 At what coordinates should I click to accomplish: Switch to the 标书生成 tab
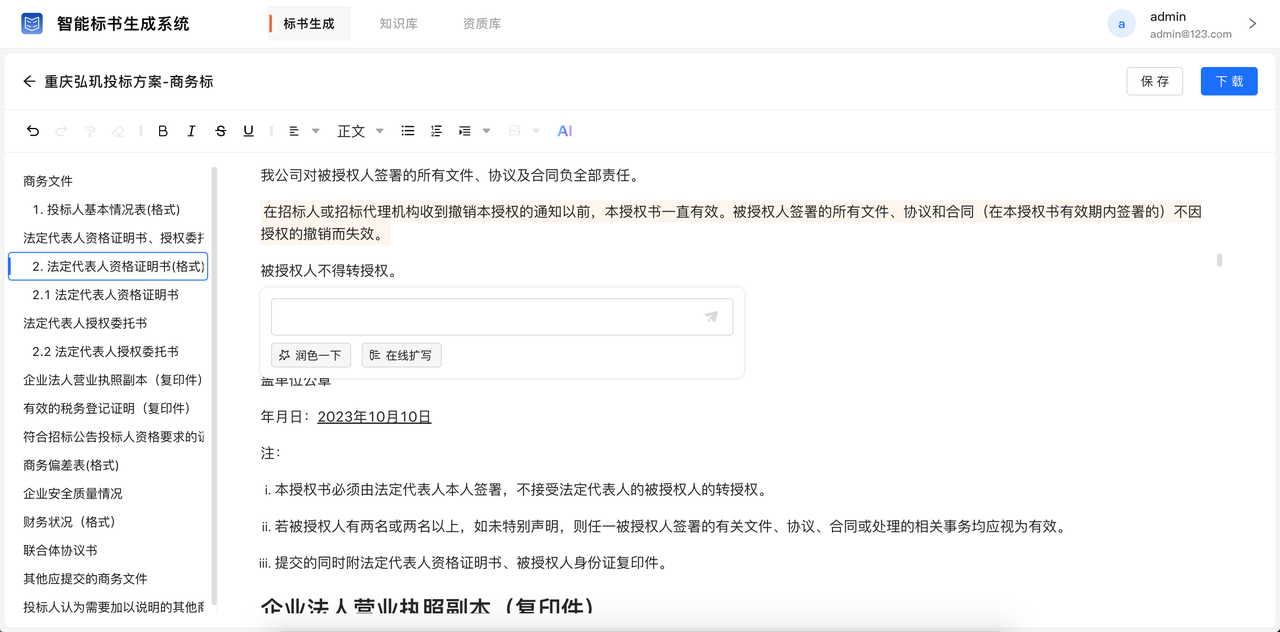(x=309, y=24)
